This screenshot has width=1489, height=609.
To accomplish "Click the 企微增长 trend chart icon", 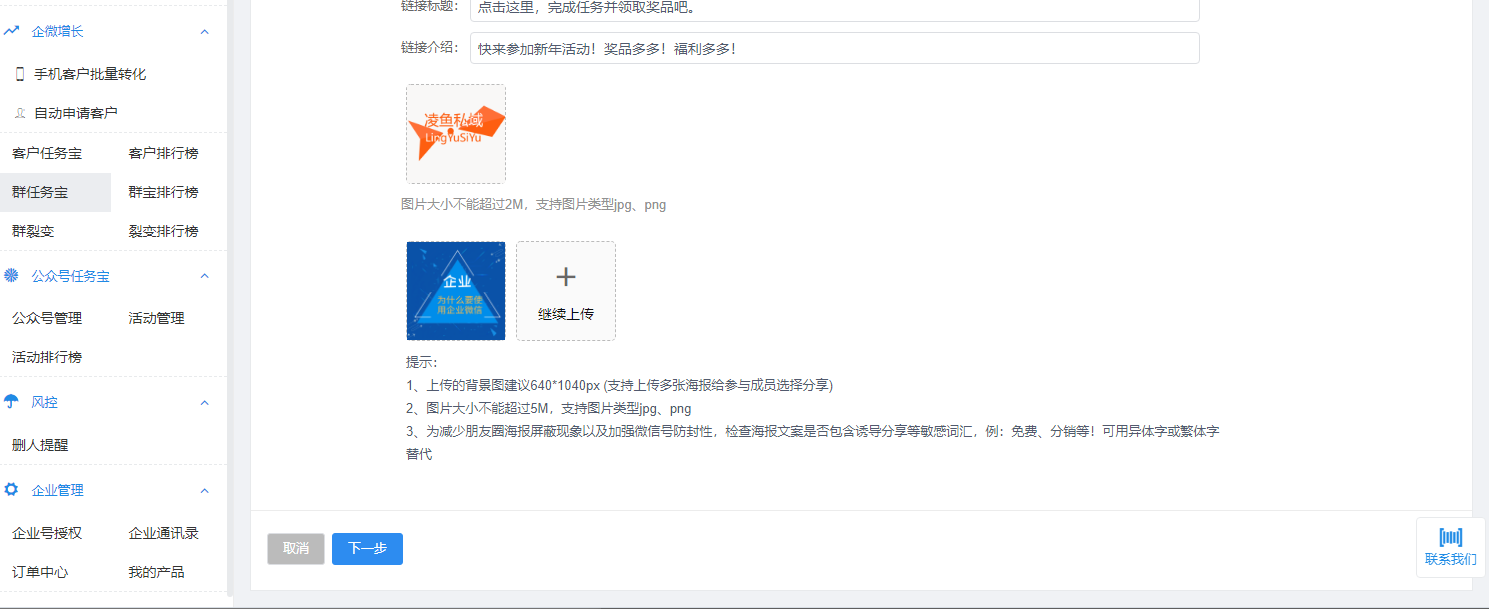I will (12, 31).
